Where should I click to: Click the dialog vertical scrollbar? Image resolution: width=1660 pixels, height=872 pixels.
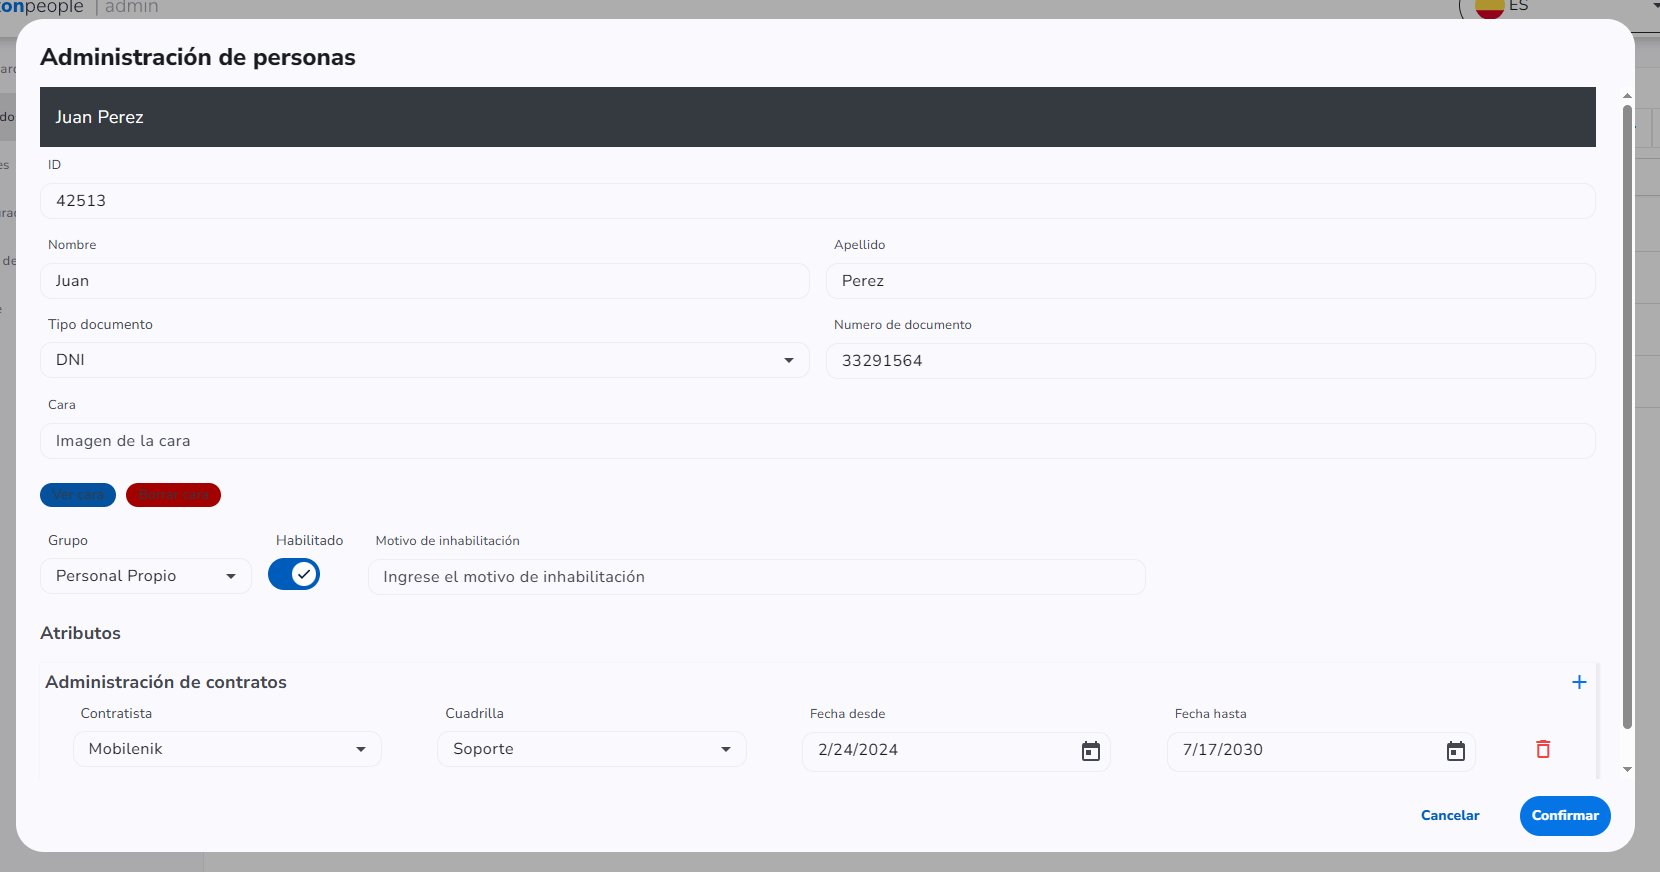coord(1627,415)
